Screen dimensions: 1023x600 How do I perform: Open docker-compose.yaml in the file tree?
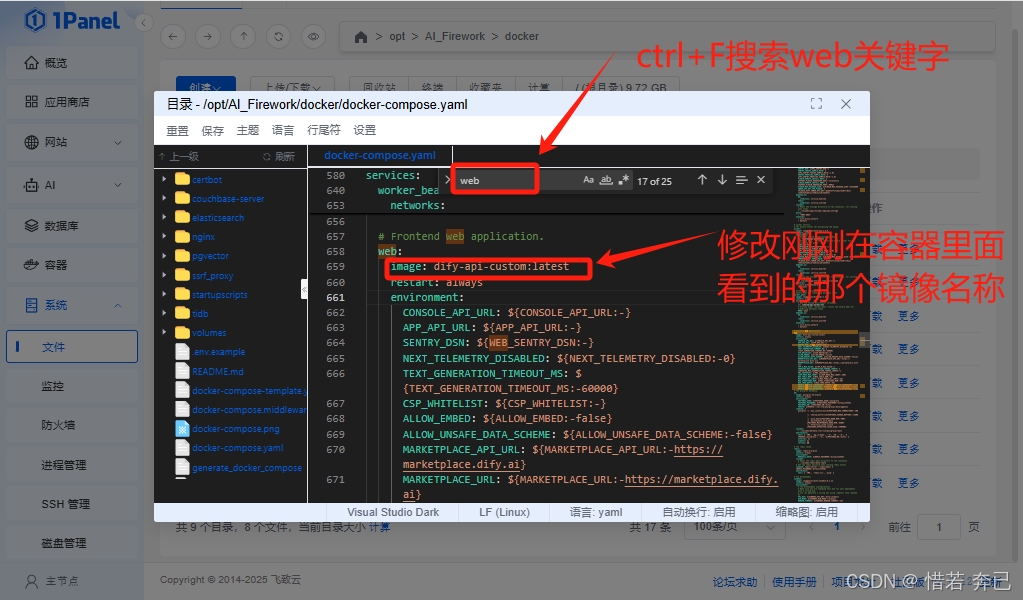coord(237,448)
